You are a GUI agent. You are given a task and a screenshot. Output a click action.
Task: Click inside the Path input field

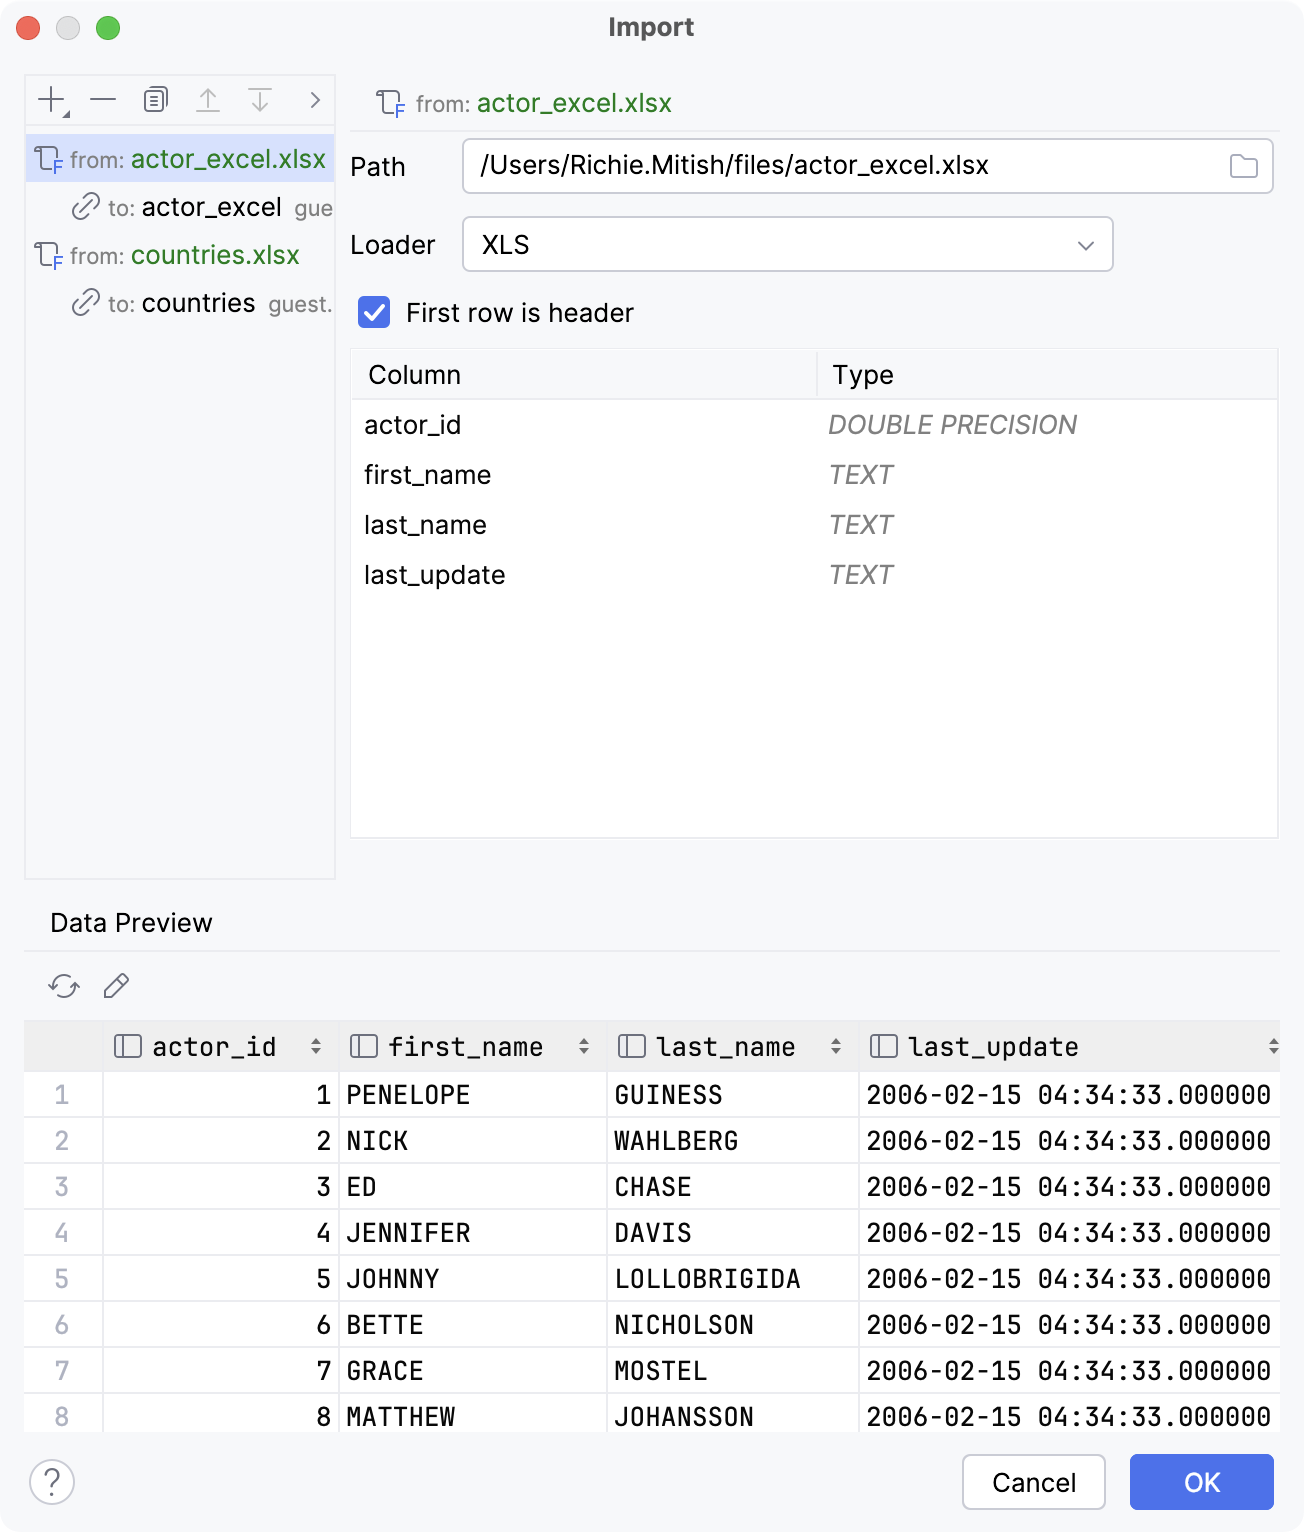pos(800,166)
